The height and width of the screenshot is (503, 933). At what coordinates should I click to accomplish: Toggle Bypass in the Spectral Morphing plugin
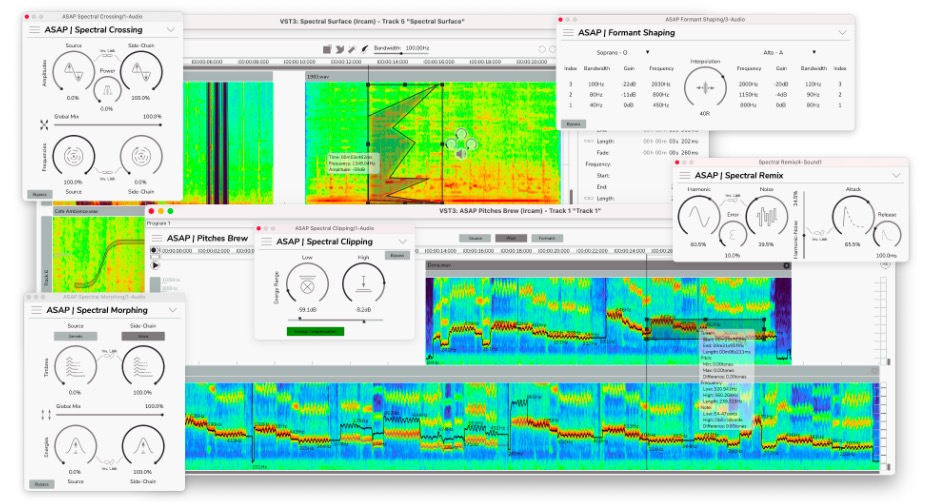pyautogui.click(x=42, y=485)
